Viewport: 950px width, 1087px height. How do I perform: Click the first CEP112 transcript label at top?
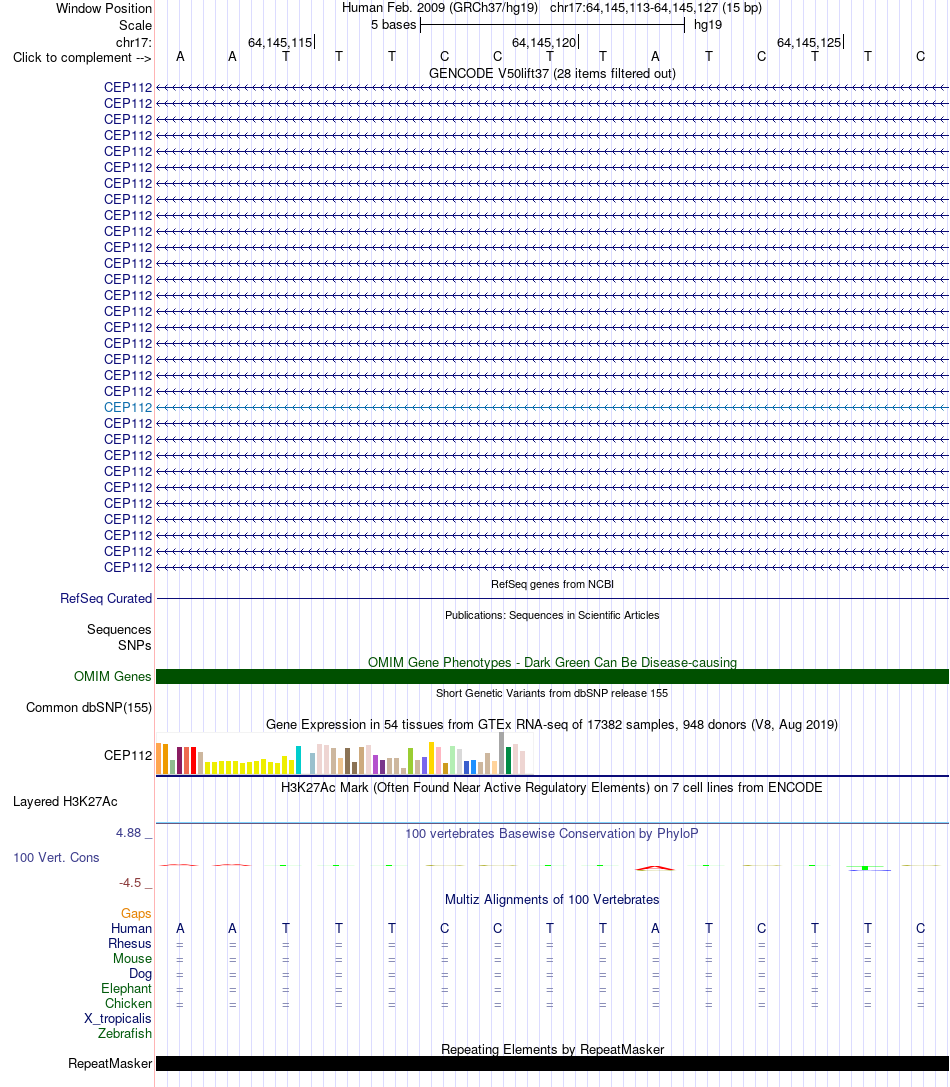(x=128, y=87)
